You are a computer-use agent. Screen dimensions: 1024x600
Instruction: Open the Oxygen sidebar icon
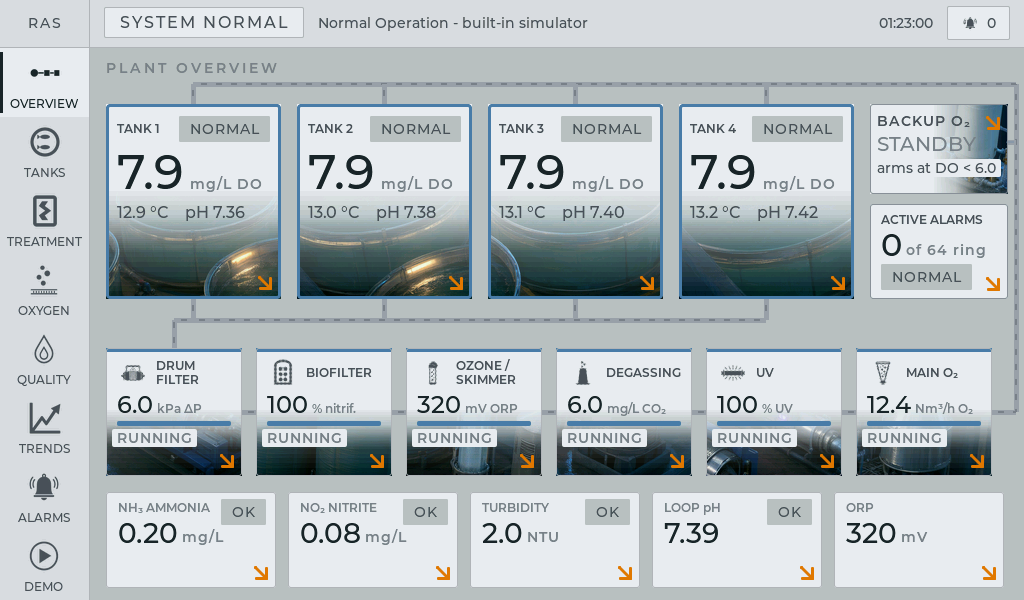(44, 280)
